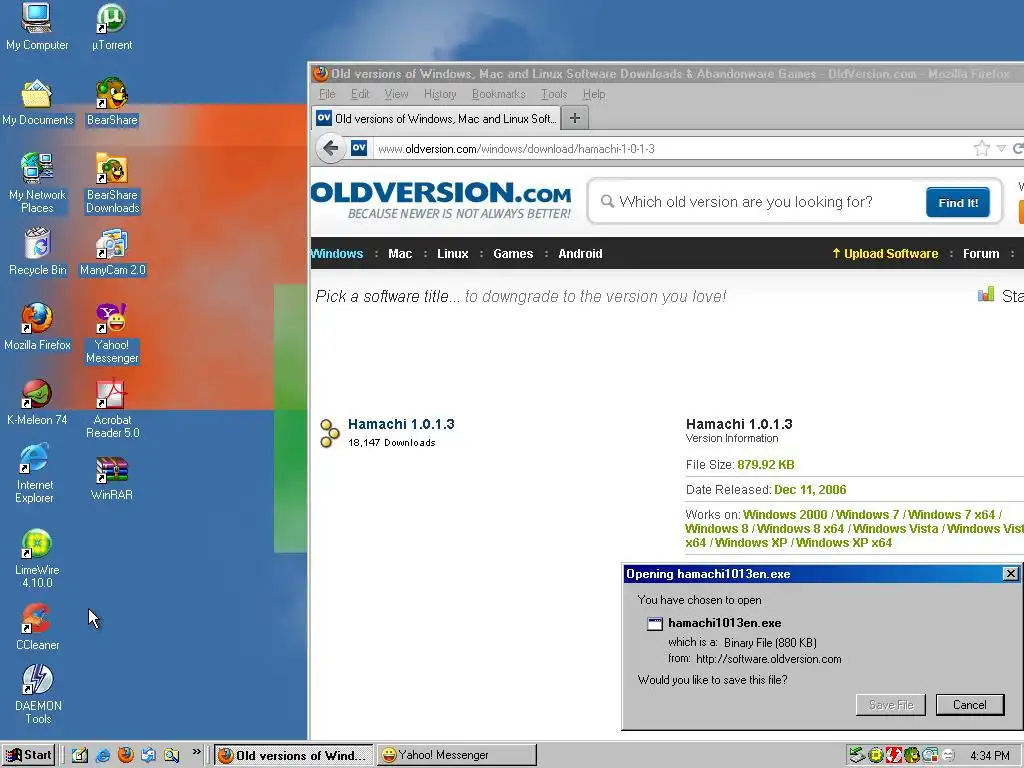Click the first quick launch icon beside Start
This screenshot has width=1024, height=768.
pyautogui.click(x=80, y=756)
